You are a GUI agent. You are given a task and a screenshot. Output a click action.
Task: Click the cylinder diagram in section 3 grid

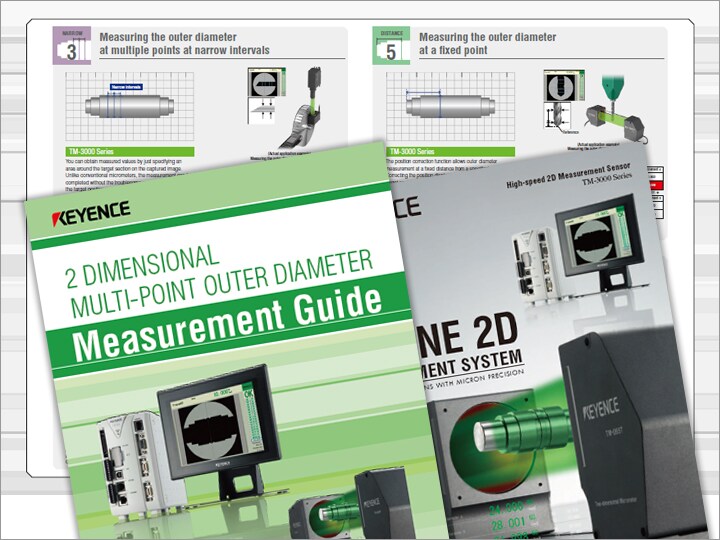[129, 106]
